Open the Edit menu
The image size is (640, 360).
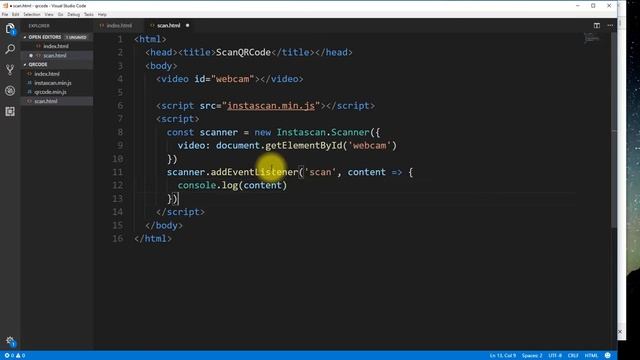16,14
